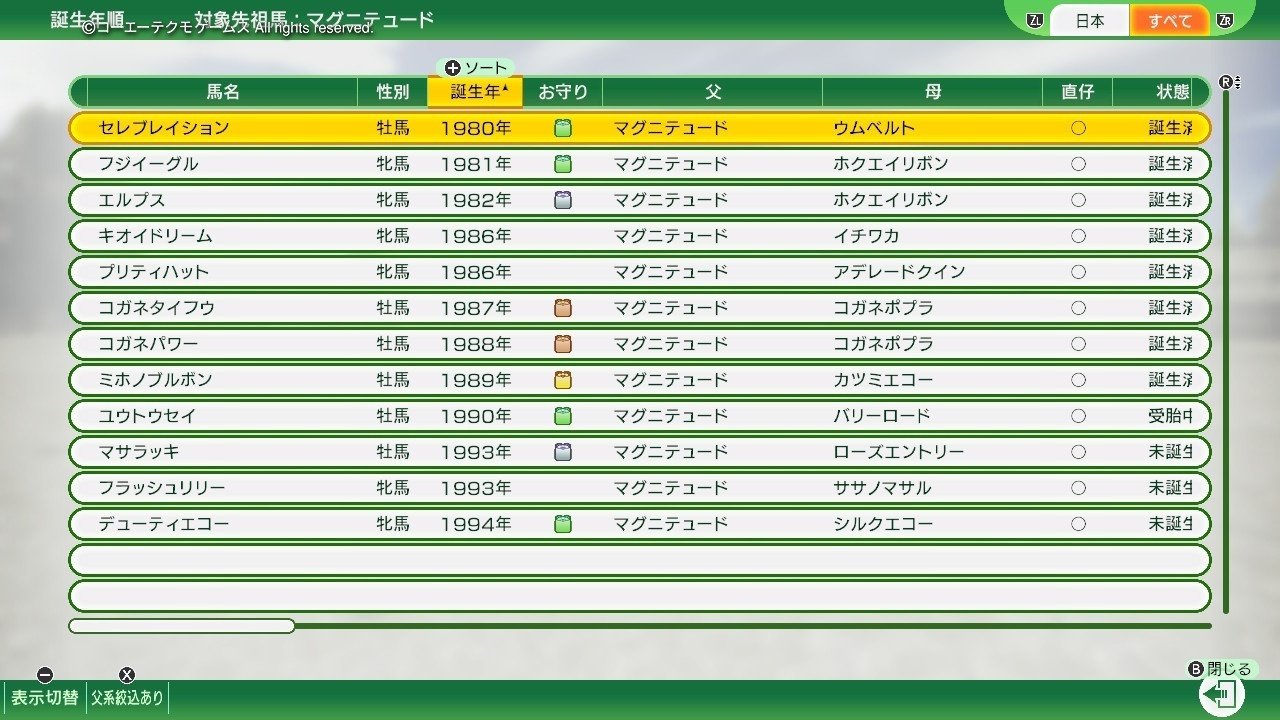
Task: Click the orange charm icon for コガネタイフウ
Action: tap(562, 307)
